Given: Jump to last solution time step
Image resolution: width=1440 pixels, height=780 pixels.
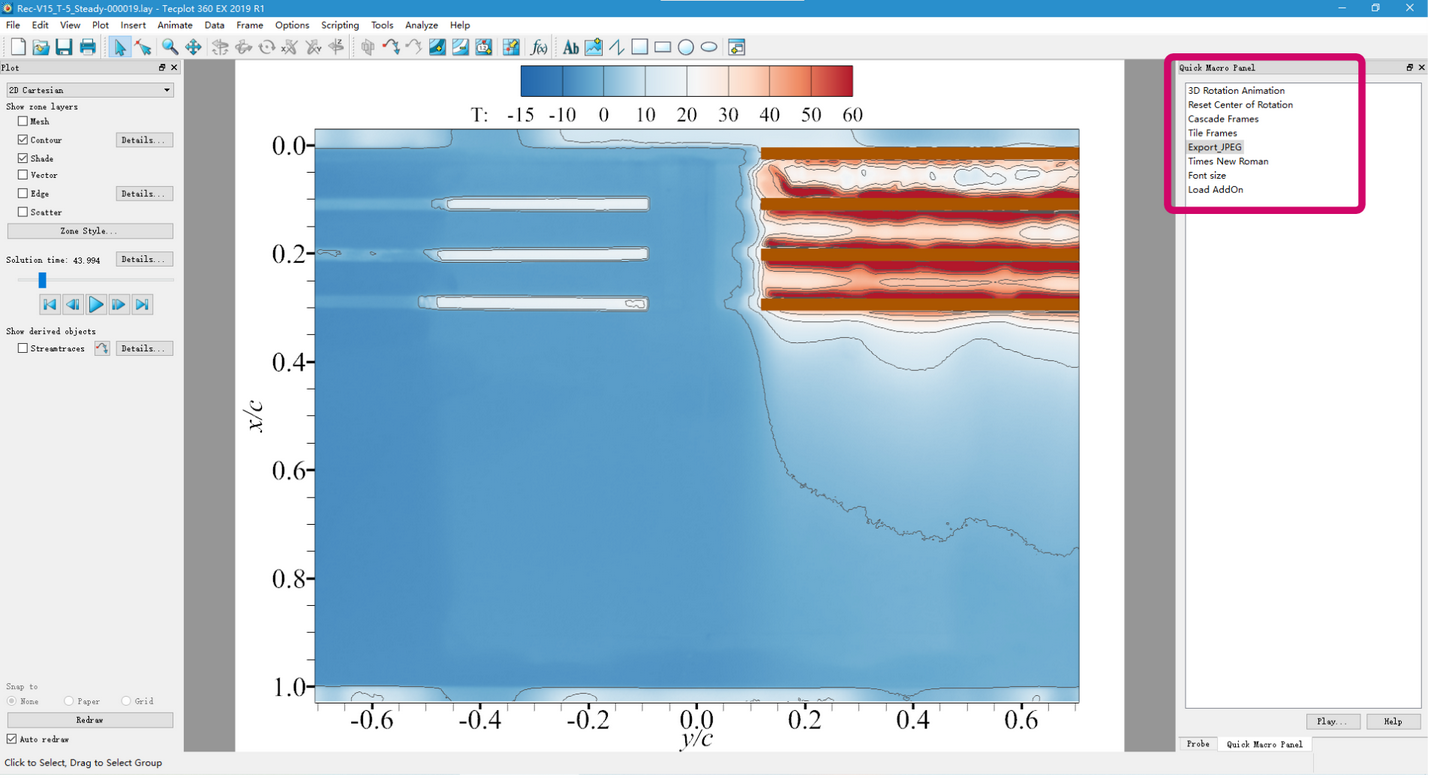Looking at the screenshot, I should coord(143,304).
